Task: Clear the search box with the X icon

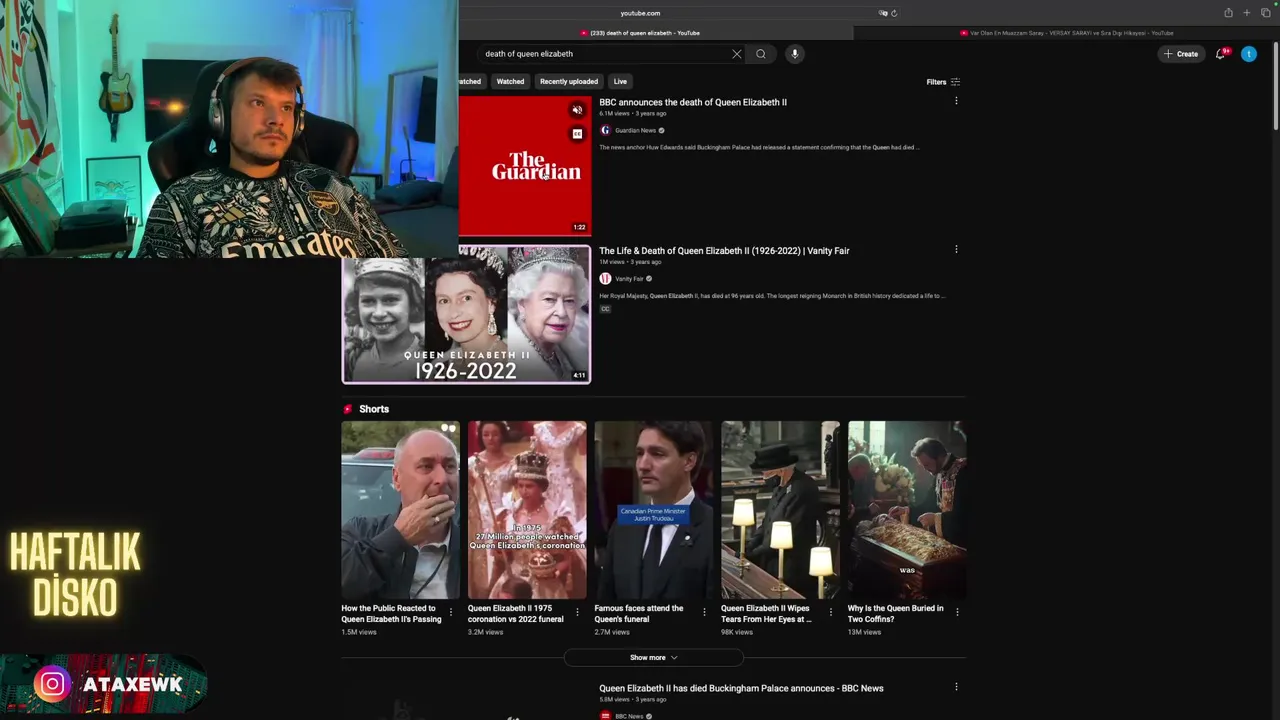Action: (x=737, y=54)
